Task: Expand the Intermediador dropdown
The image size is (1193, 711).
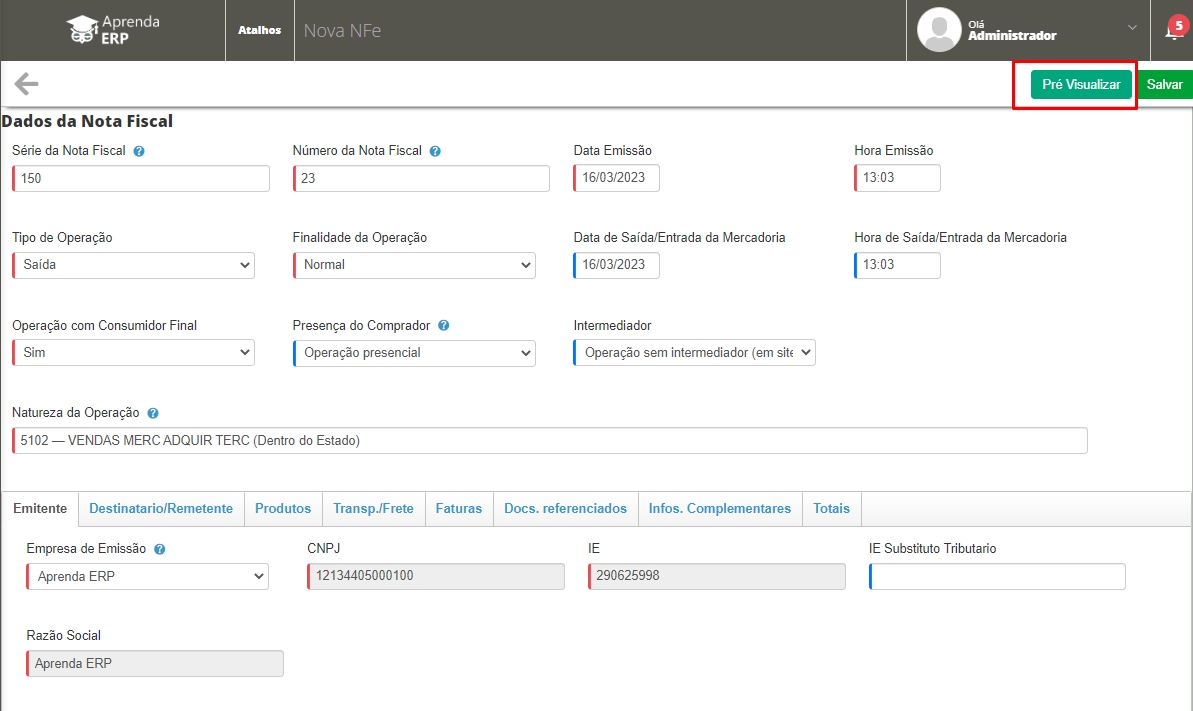Action: coord(694,353)
